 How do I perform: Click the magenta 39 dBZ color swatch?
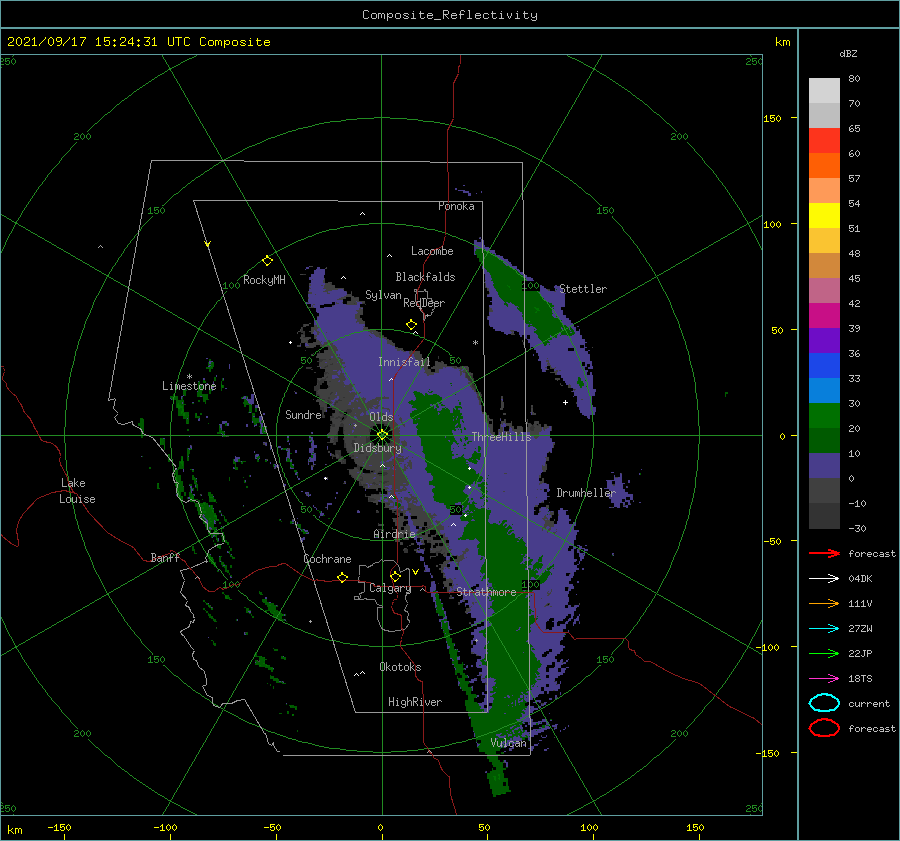(x=824, y=316)
